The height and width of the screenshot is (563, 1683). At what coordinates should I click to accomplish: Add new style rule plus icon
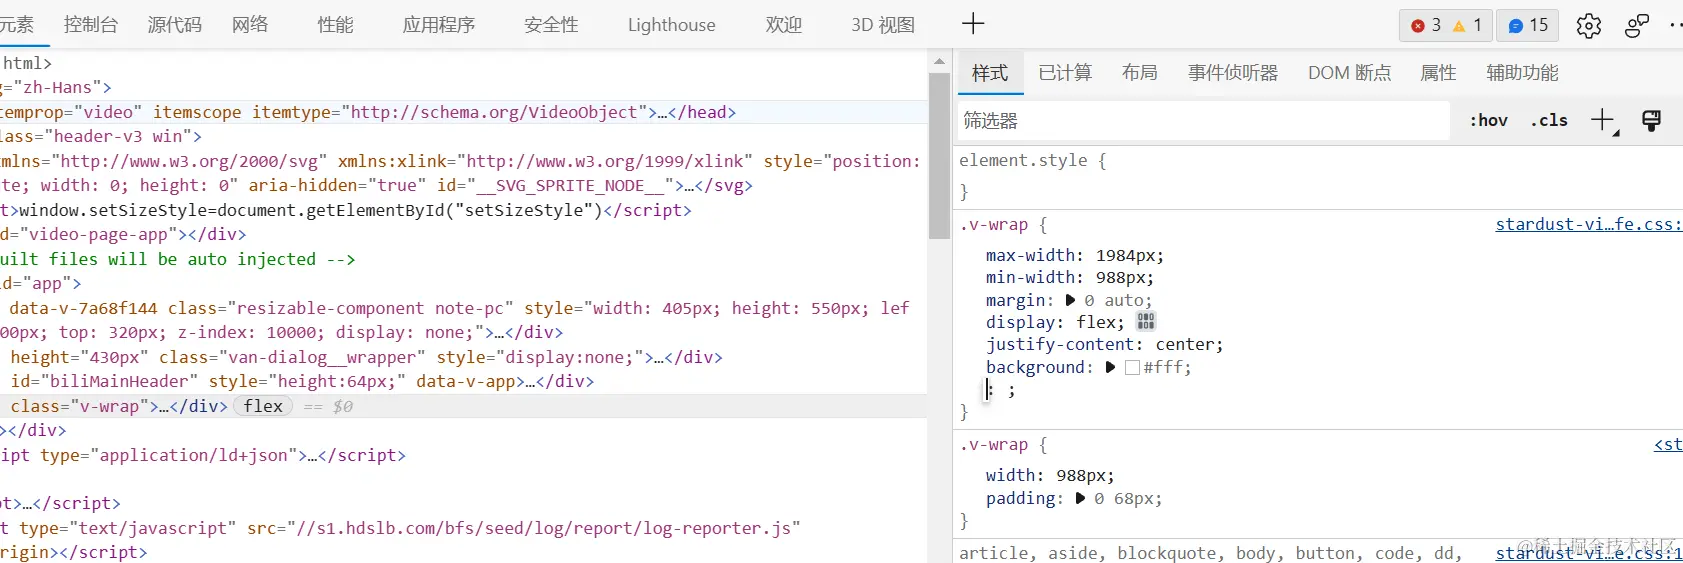pos(1604,121)
